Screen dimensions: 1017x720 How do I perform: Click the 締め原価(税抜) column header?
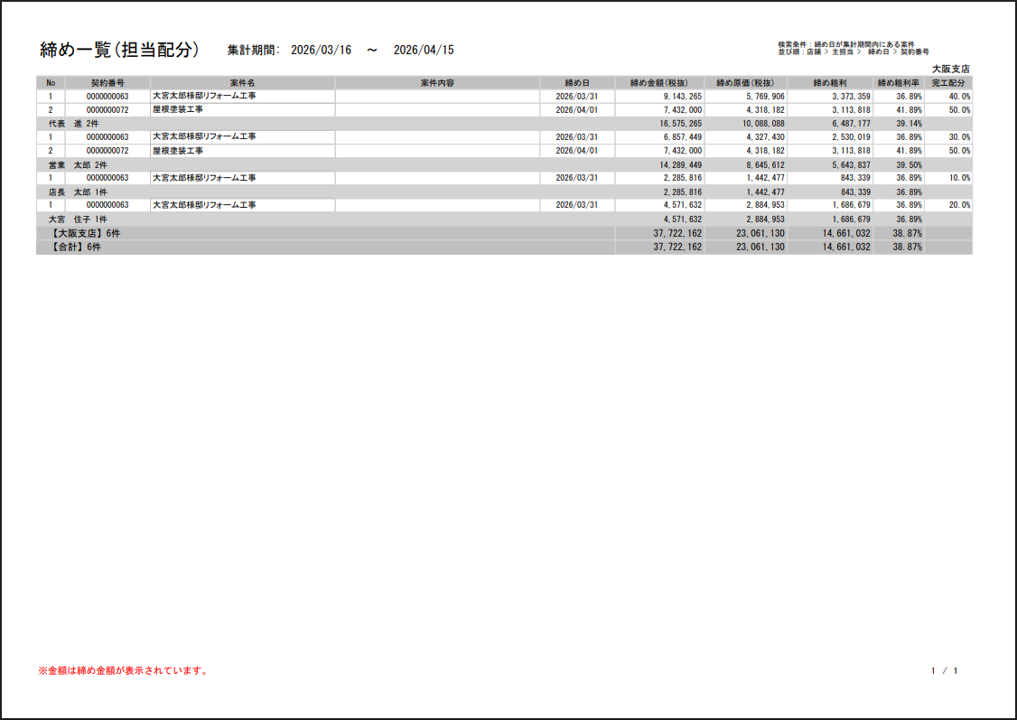tap(745, 83)
